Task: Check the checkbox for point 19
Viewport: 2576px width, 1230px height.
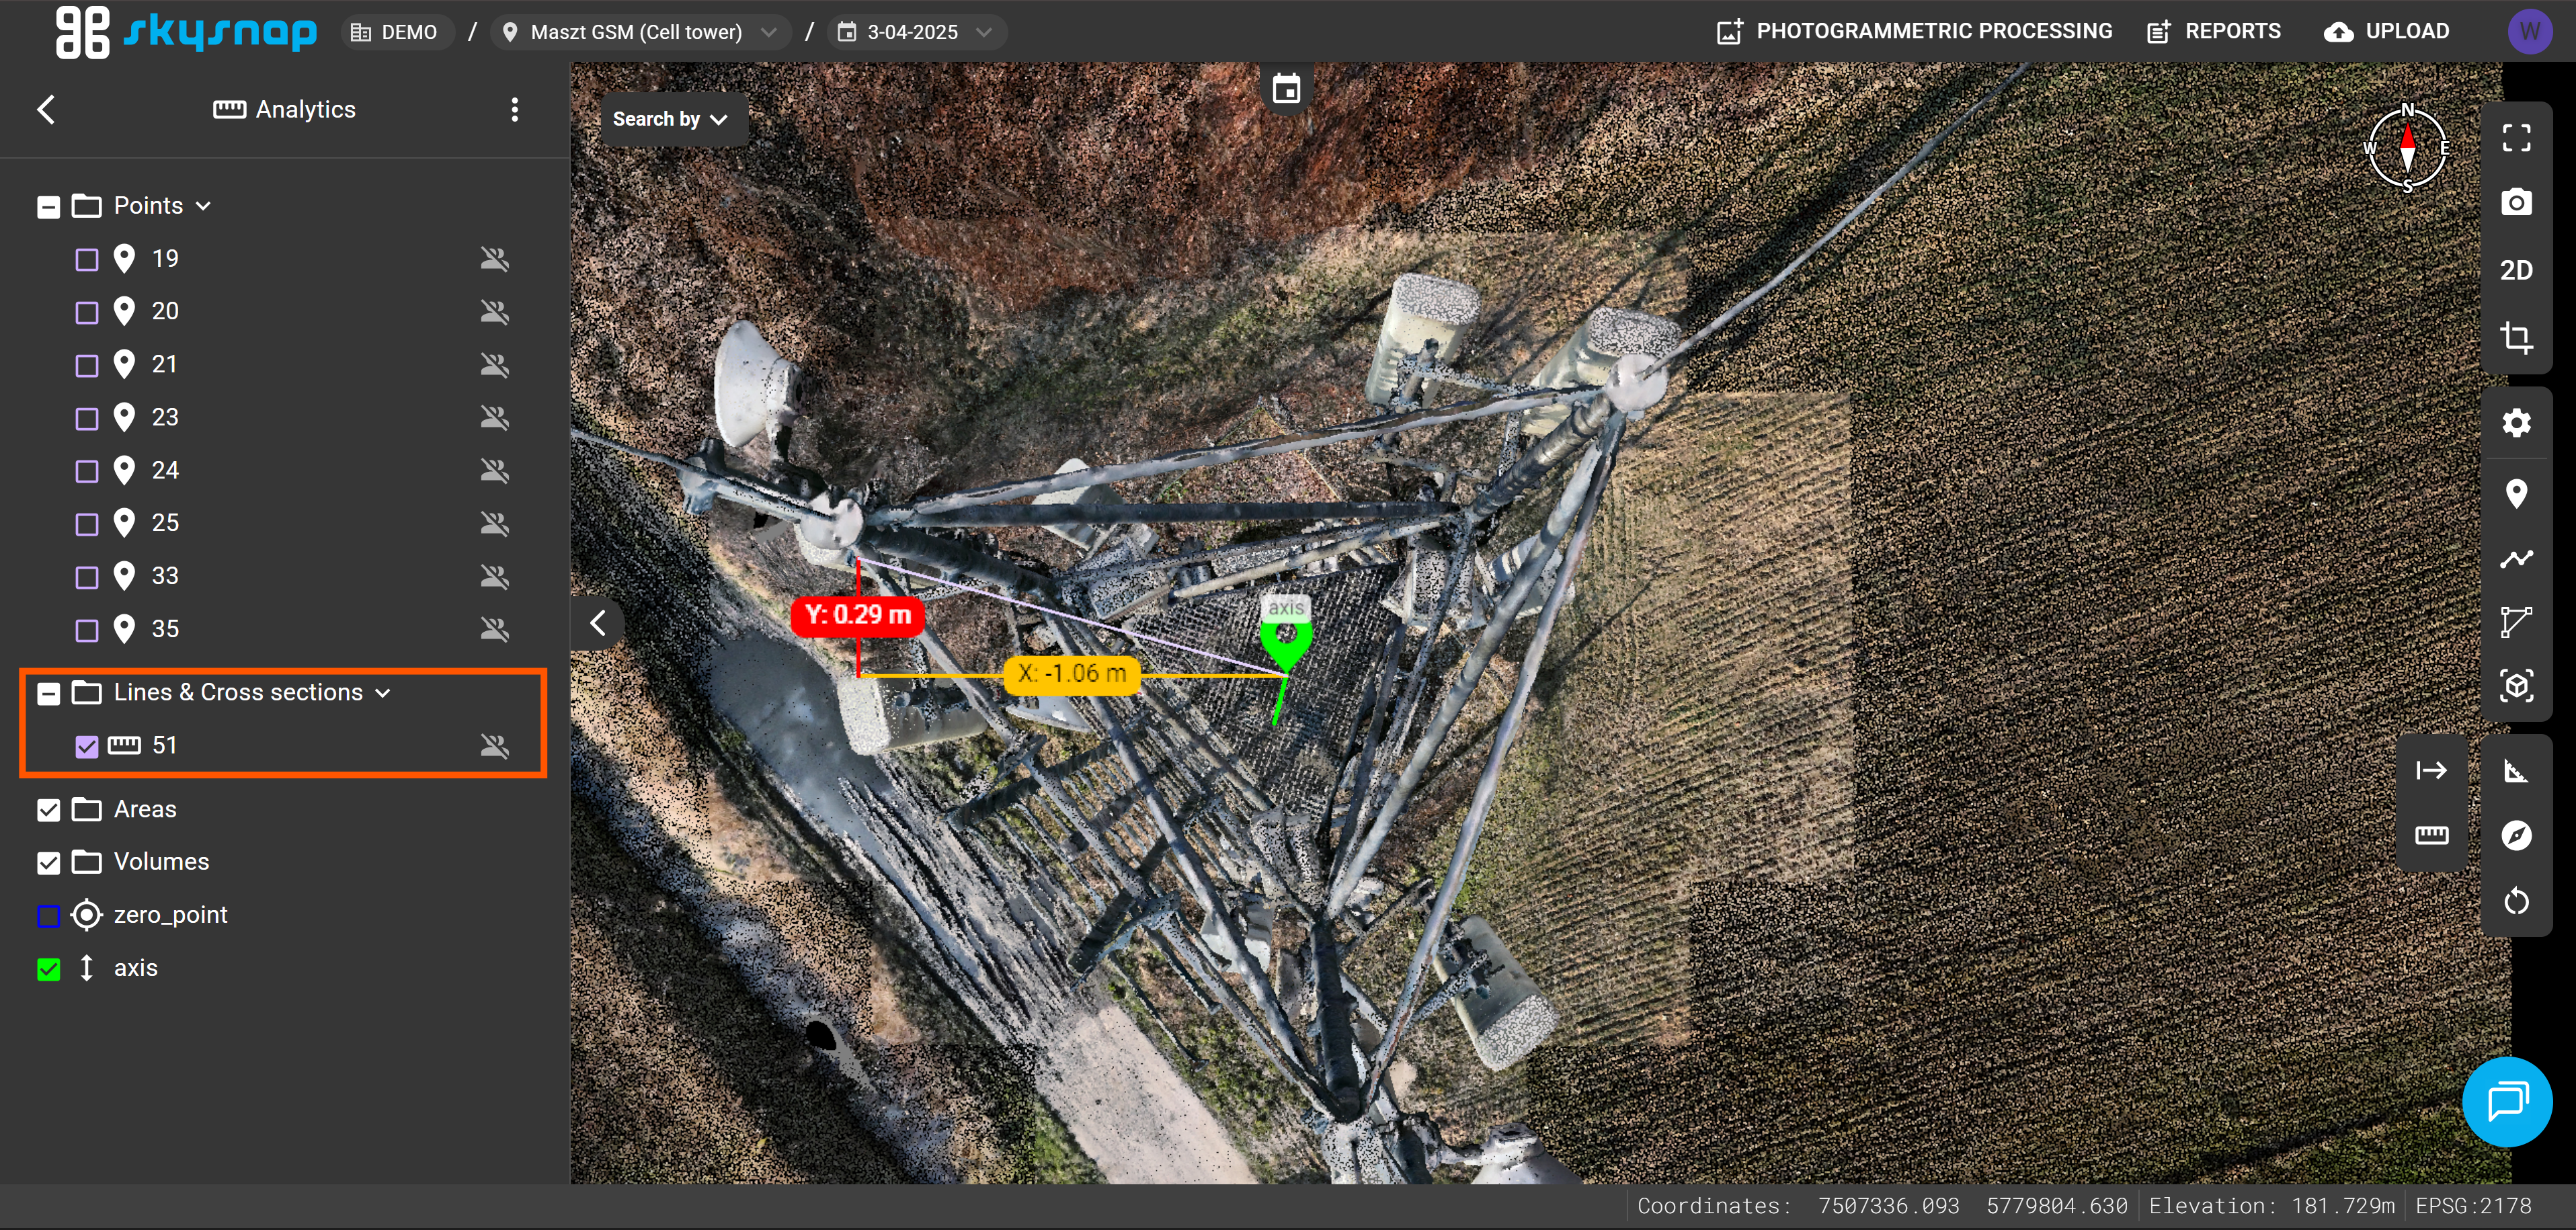Action: (87, 260)
